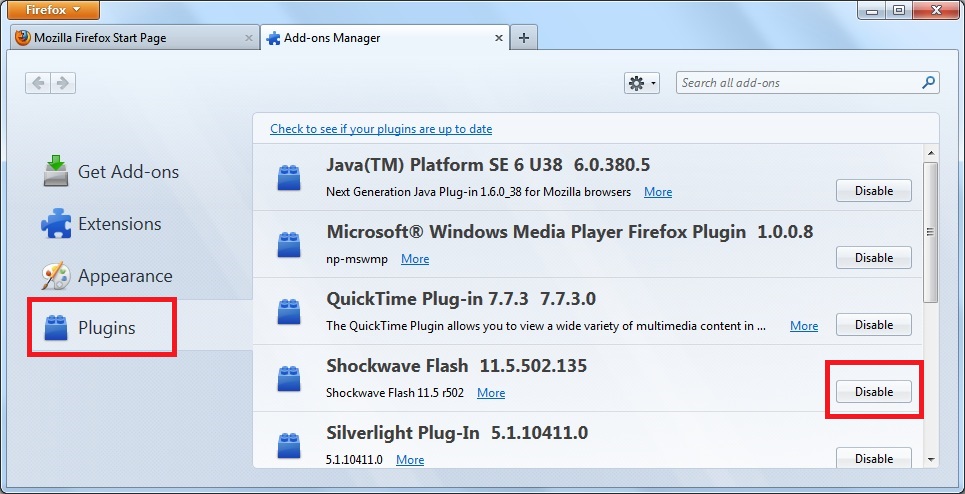
Task: Disable the QuickTime Plug-in 7.7.3
Action: point(873,325)
